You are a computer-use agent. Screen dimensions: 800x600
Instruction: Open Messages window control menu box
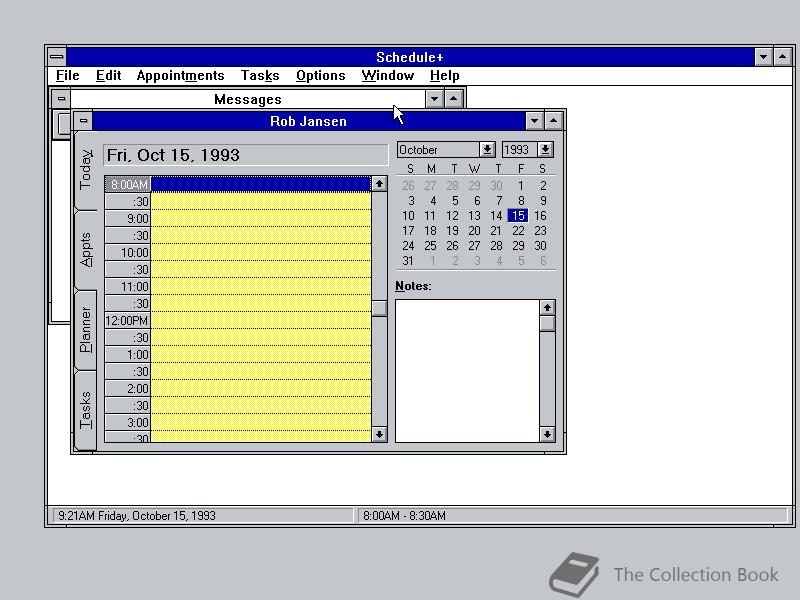[x=61, y=98]
